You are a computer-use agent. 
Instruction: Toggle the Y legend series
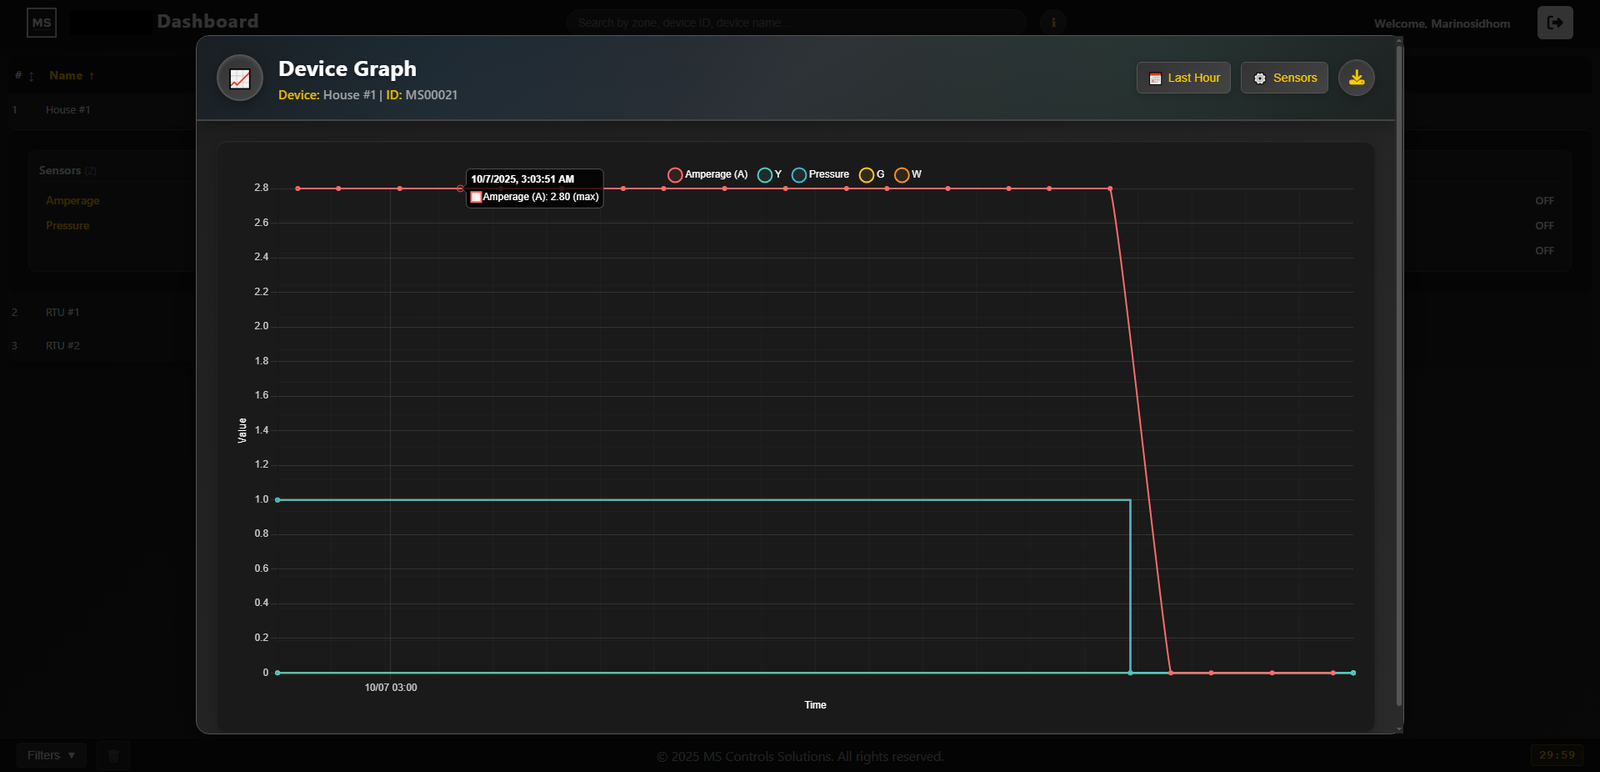point(770,175)
